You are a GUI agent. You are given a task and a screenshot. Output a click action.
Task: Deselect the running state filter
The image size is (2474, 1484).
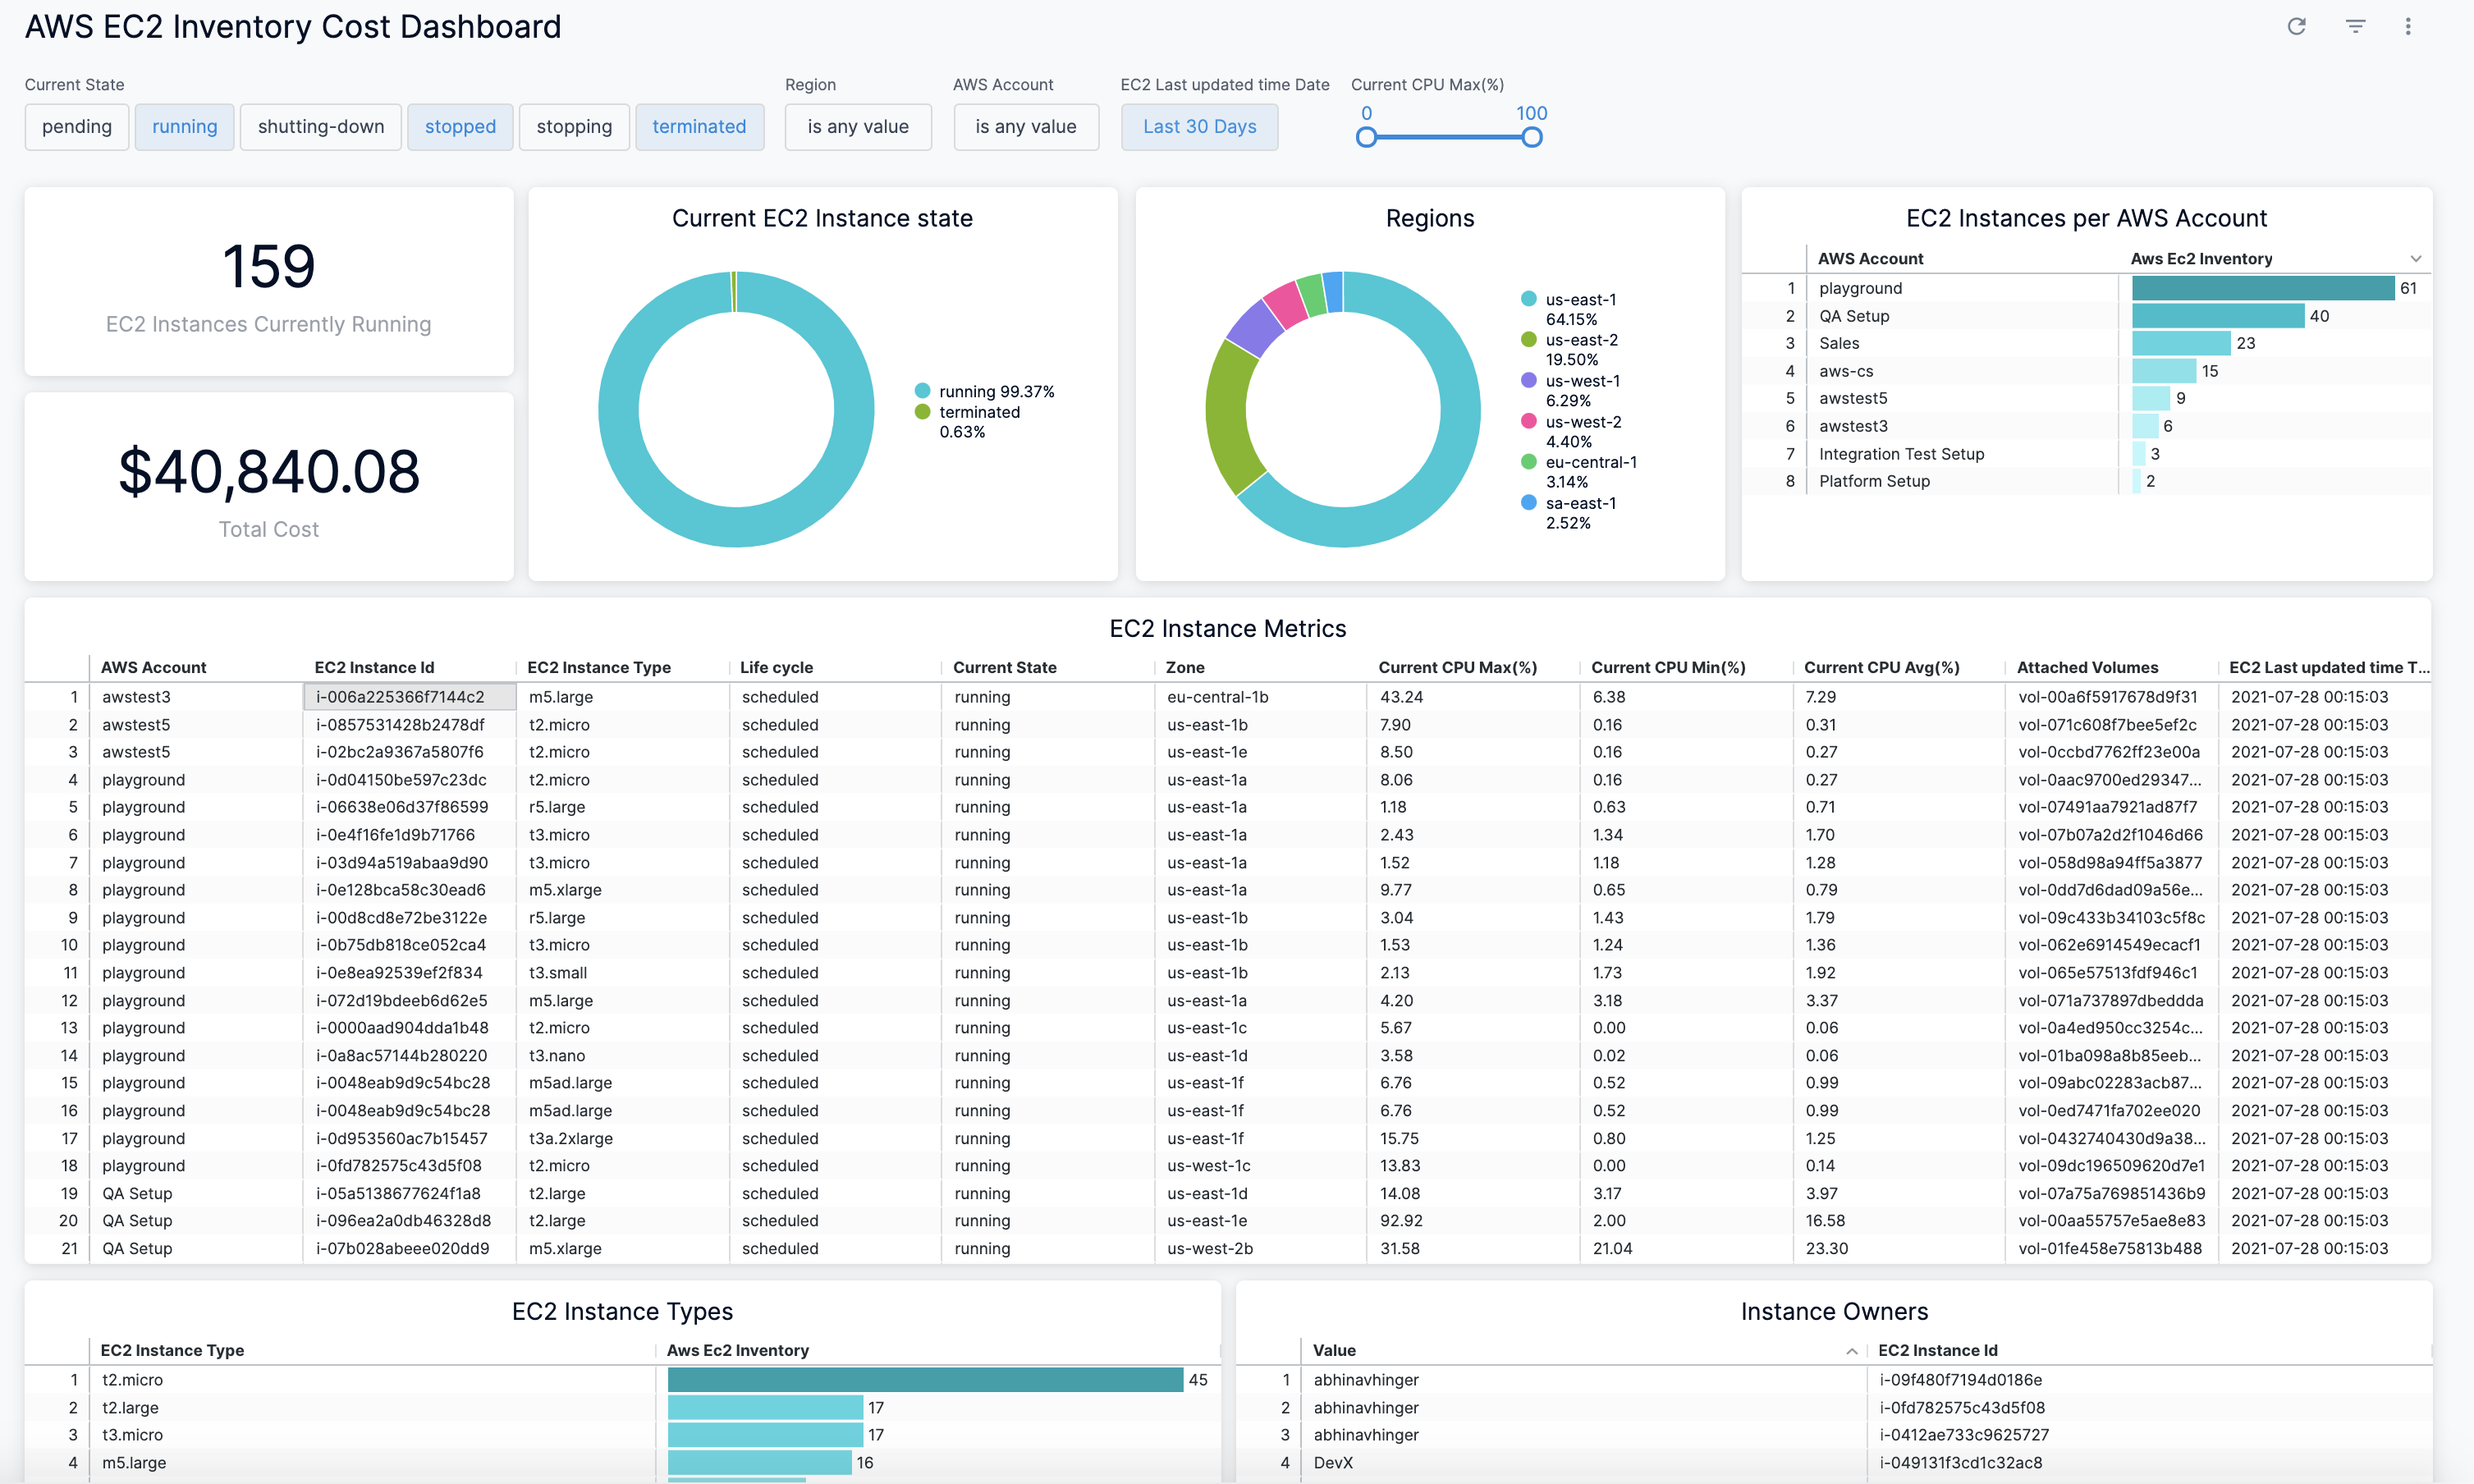pos(184,127)
